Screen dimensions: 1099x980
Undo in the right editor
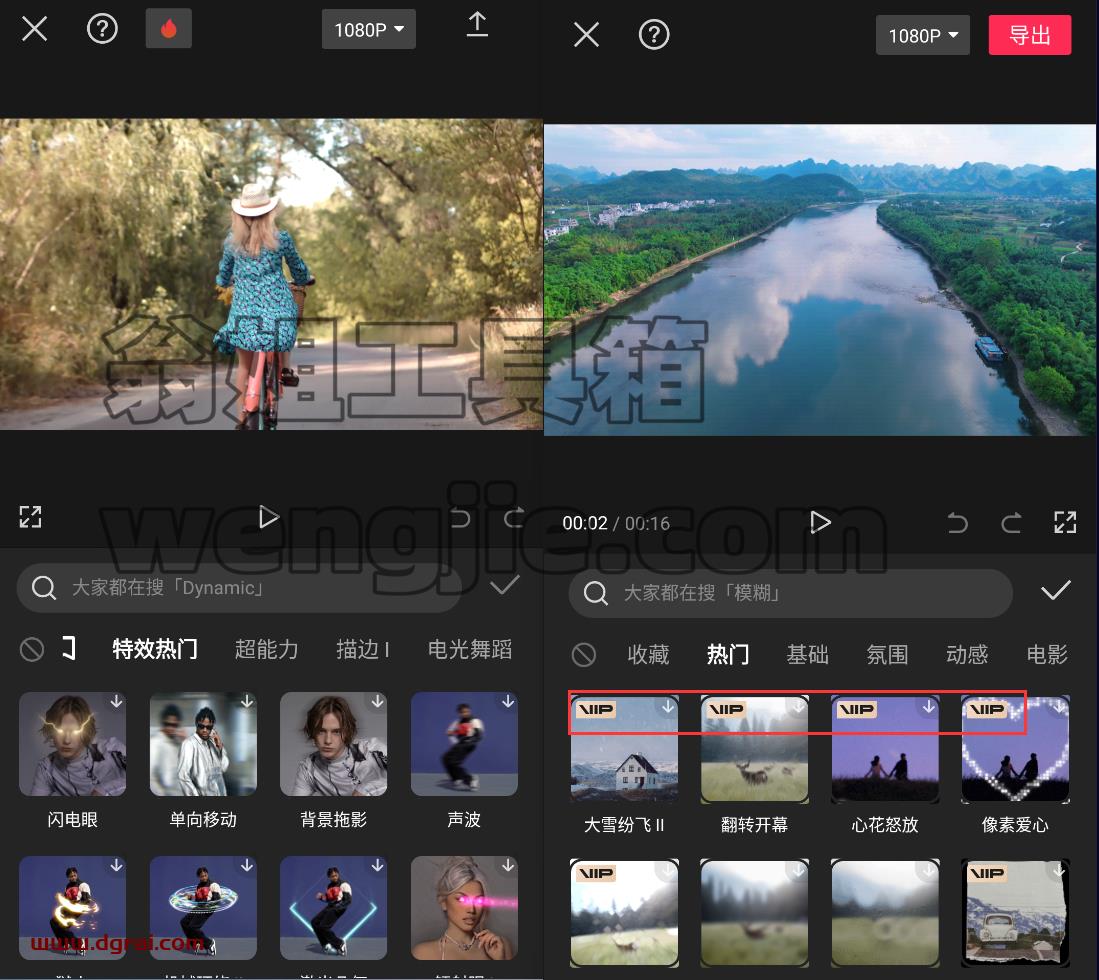point(957,523)
